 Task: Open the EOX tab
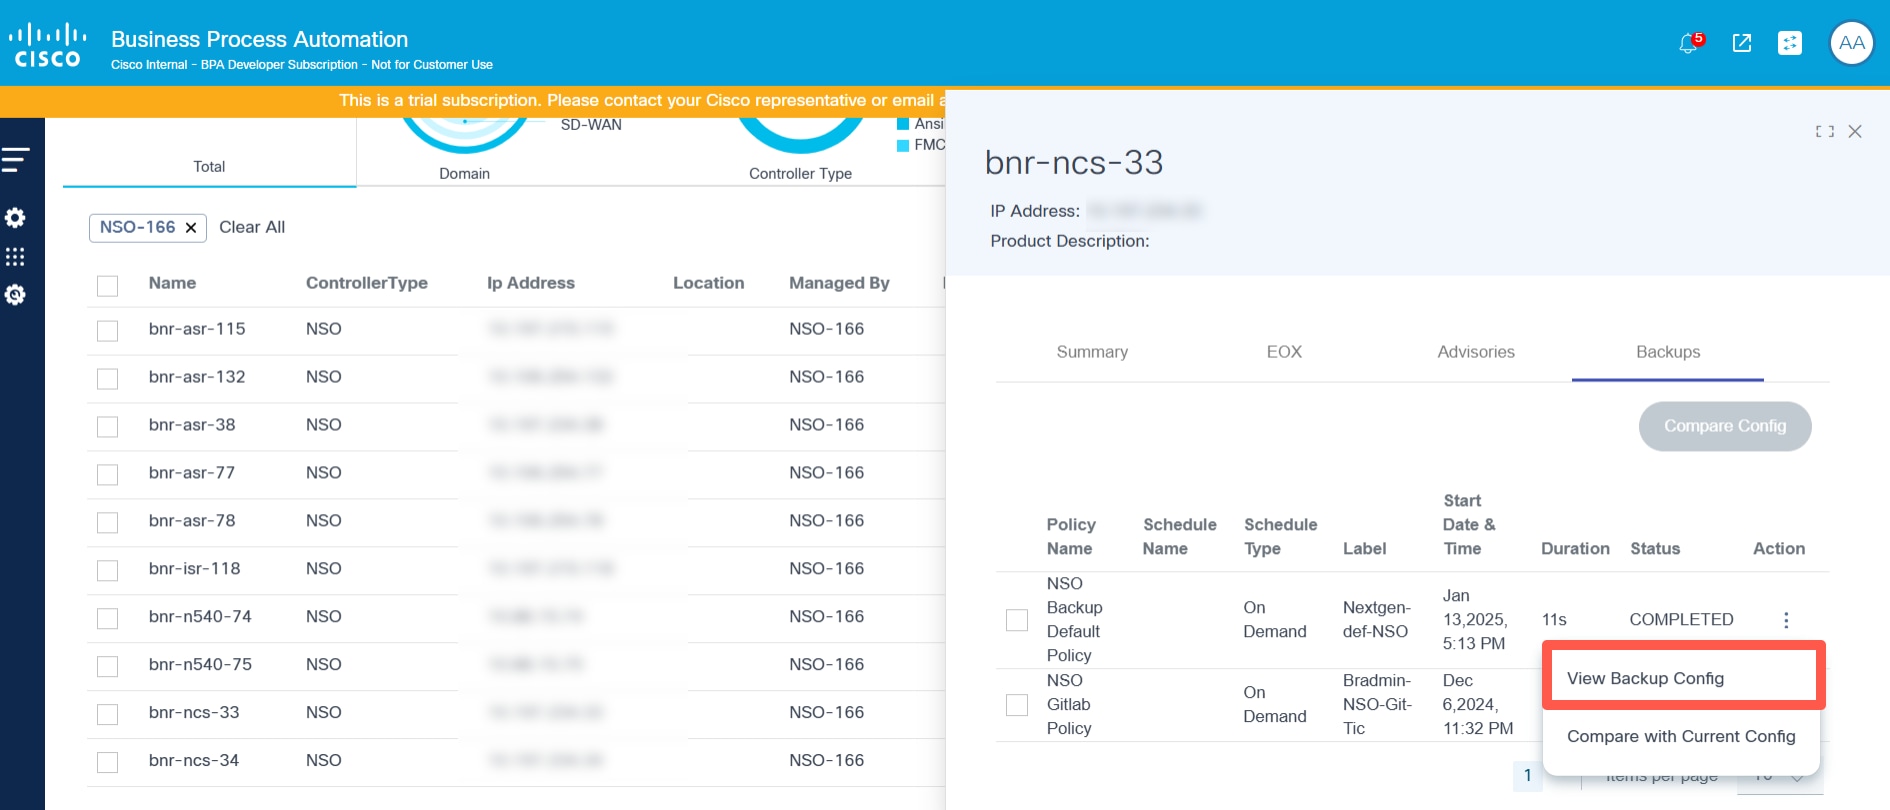(x=1284, y=352)
